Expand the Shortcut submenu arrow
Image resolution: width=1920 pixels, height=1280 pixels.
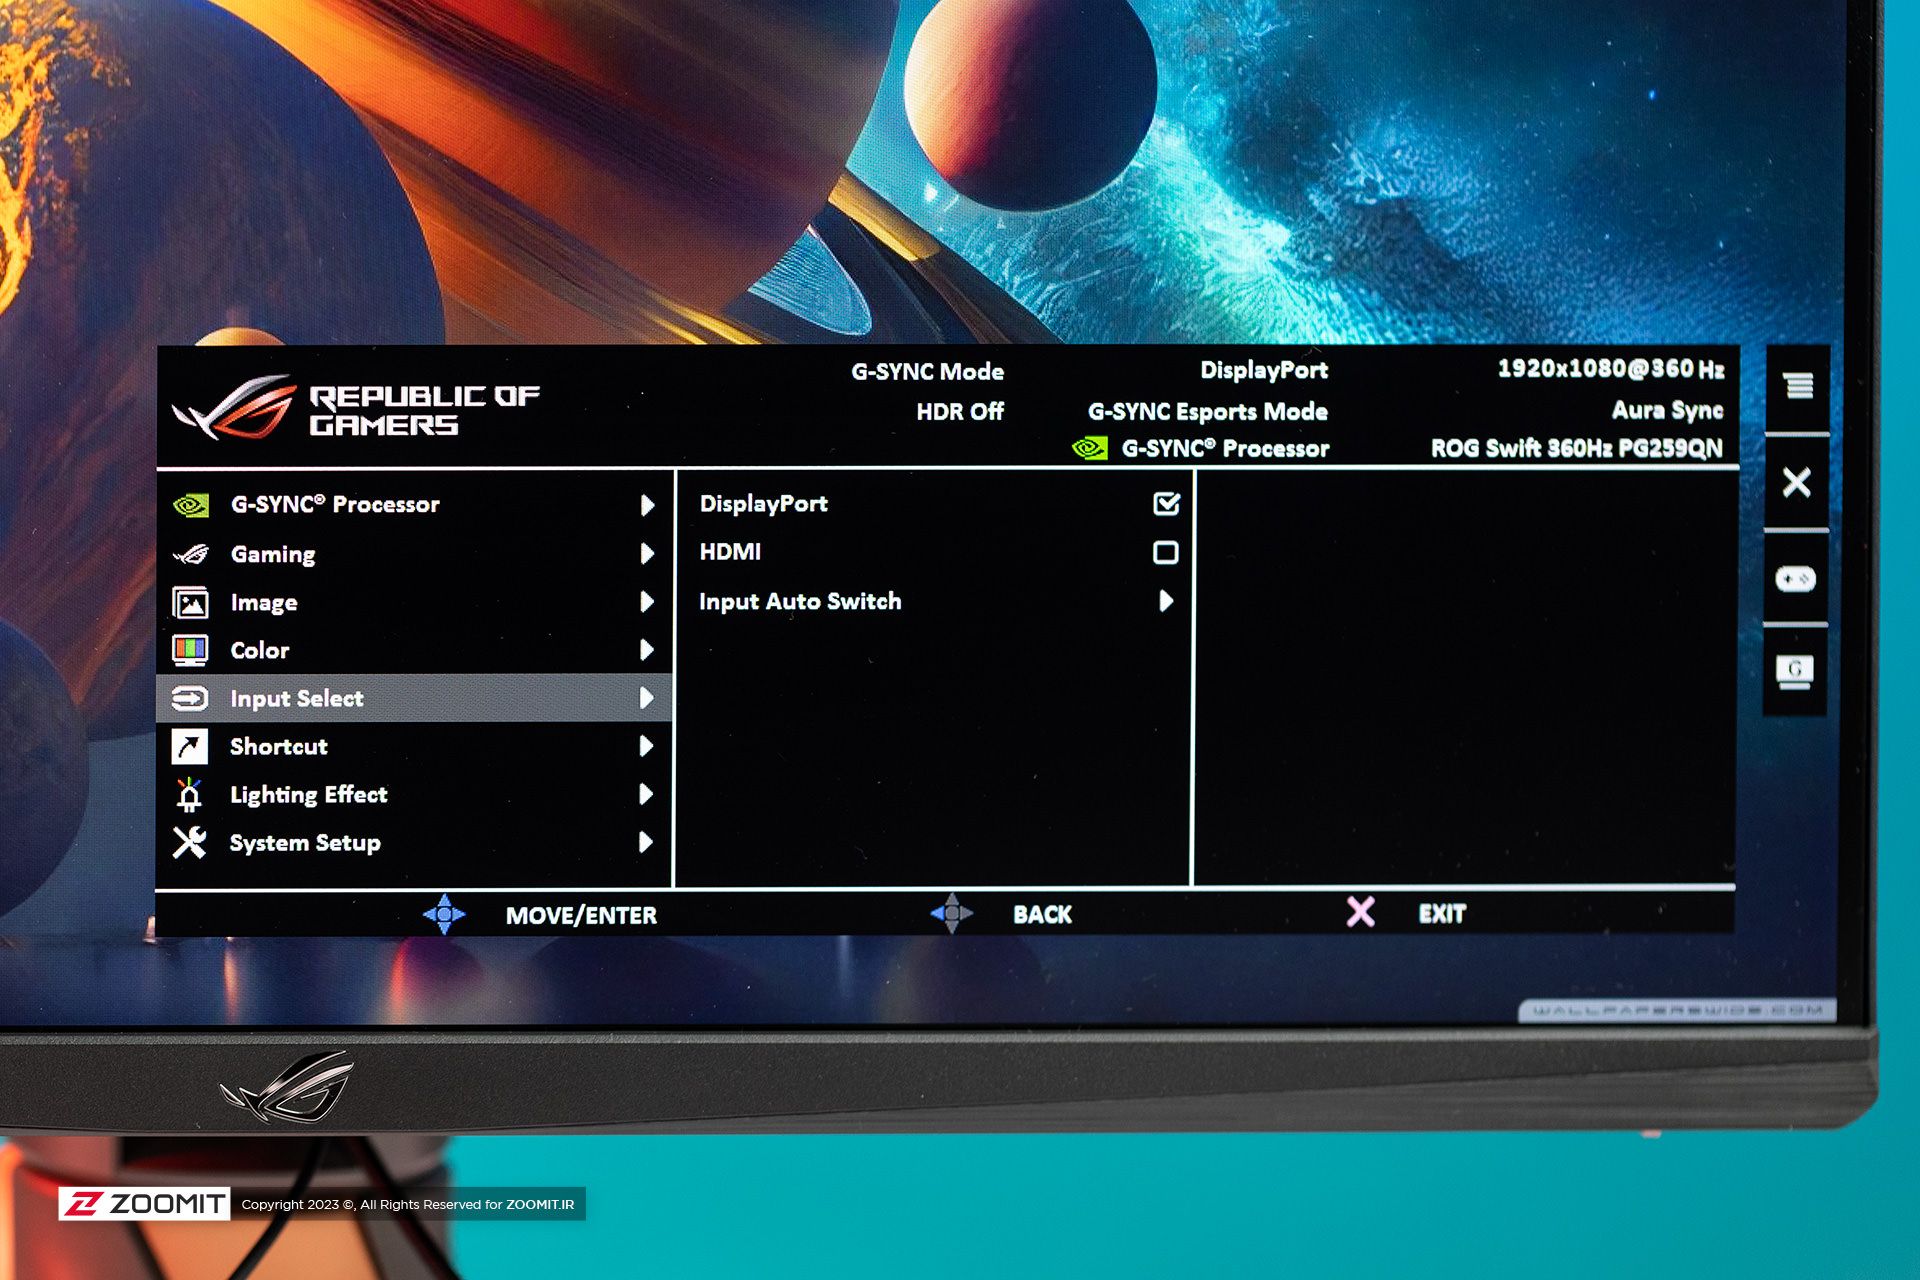(646, 746)
